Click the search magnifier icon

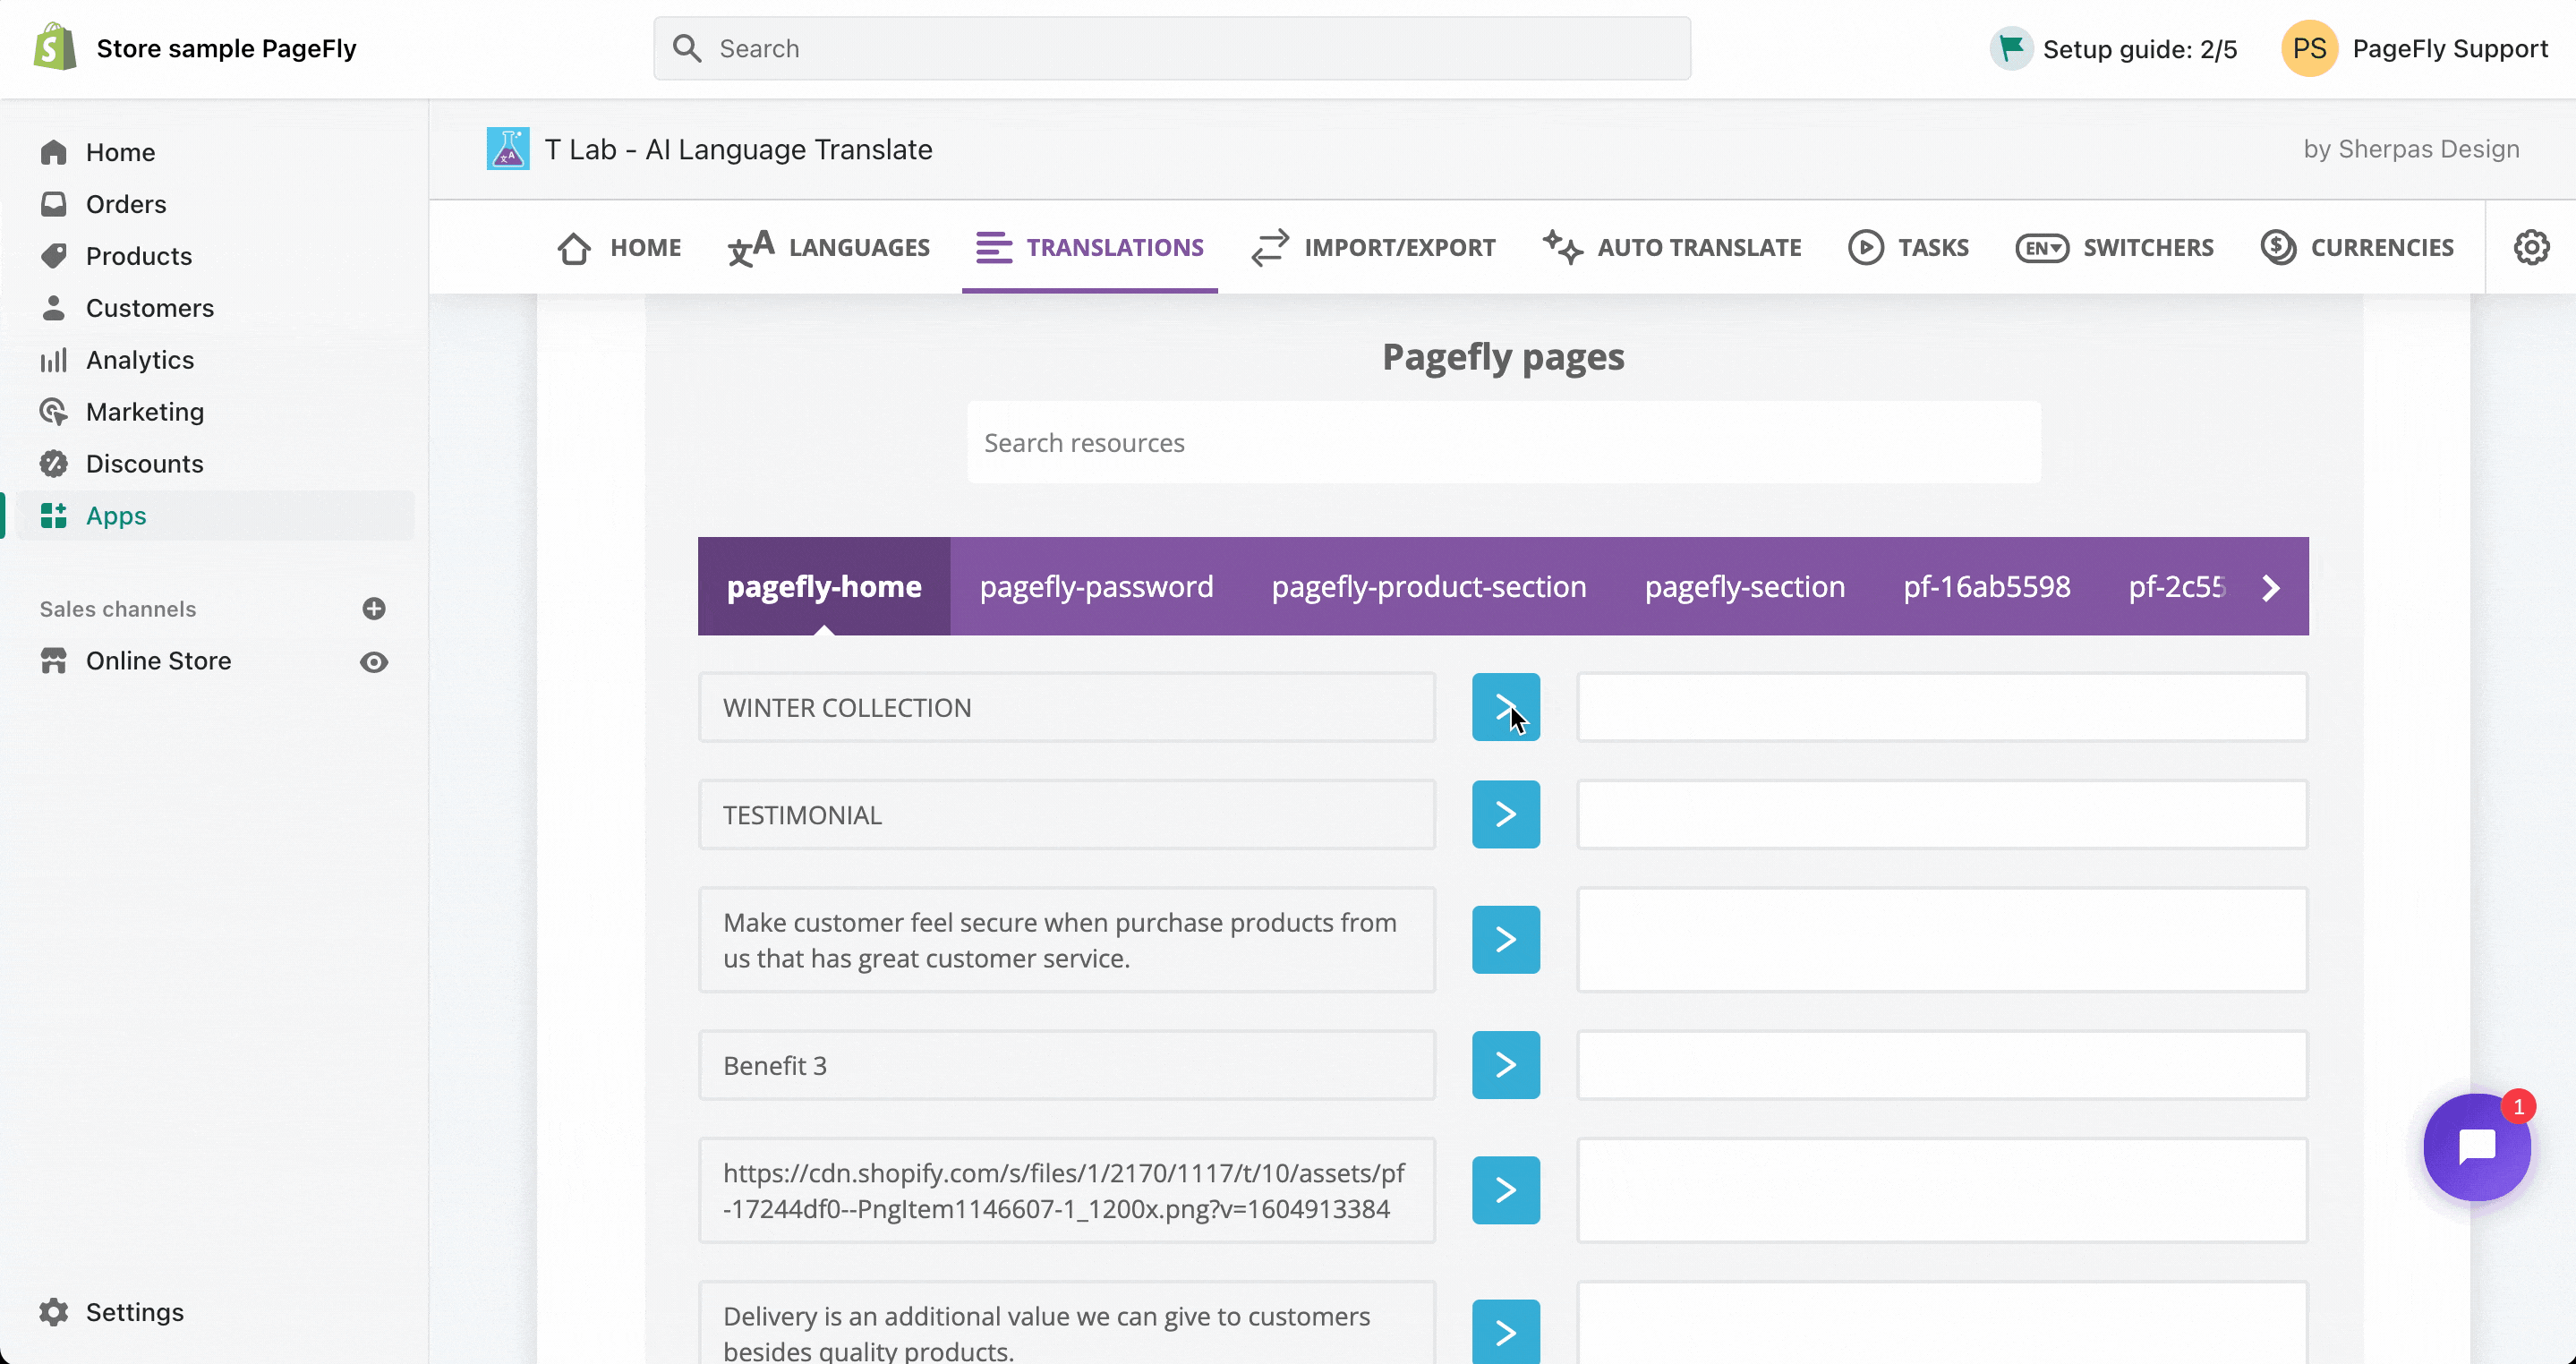pyautogui.click(x=687, y=48)
